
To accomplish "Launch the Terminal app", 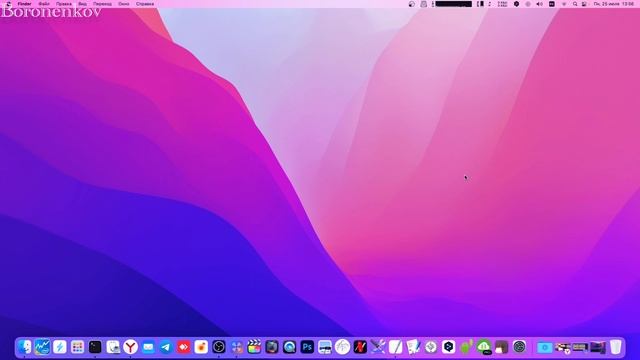I will point(95,347).
